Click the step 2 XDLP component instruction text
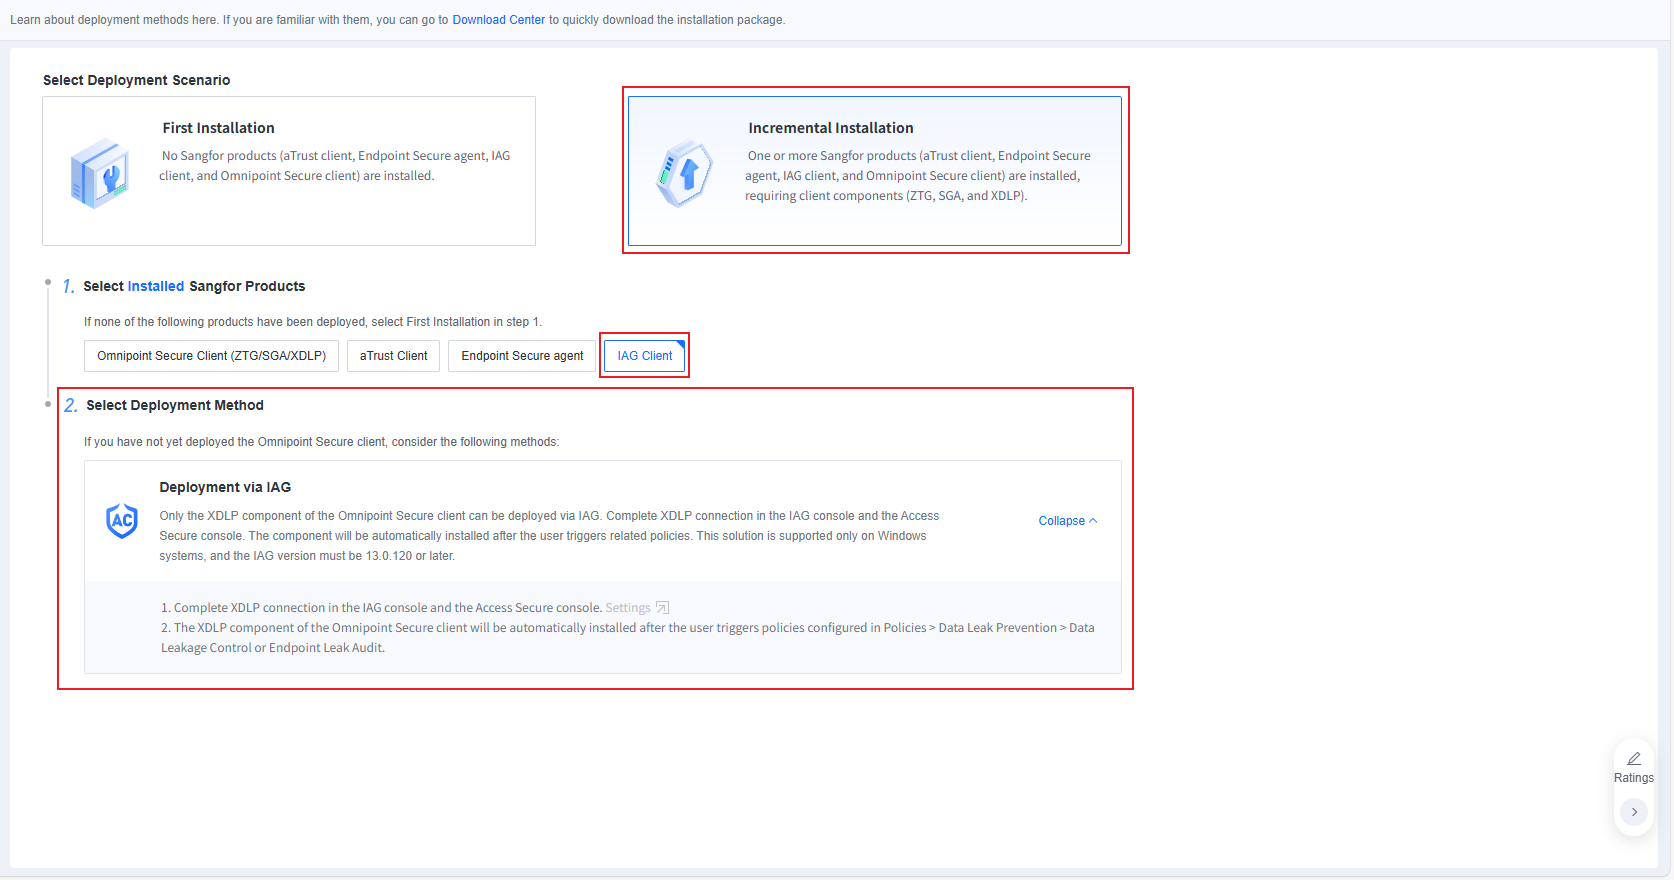The width and height of the screenshot is (1674, 880). coord(628,638)
